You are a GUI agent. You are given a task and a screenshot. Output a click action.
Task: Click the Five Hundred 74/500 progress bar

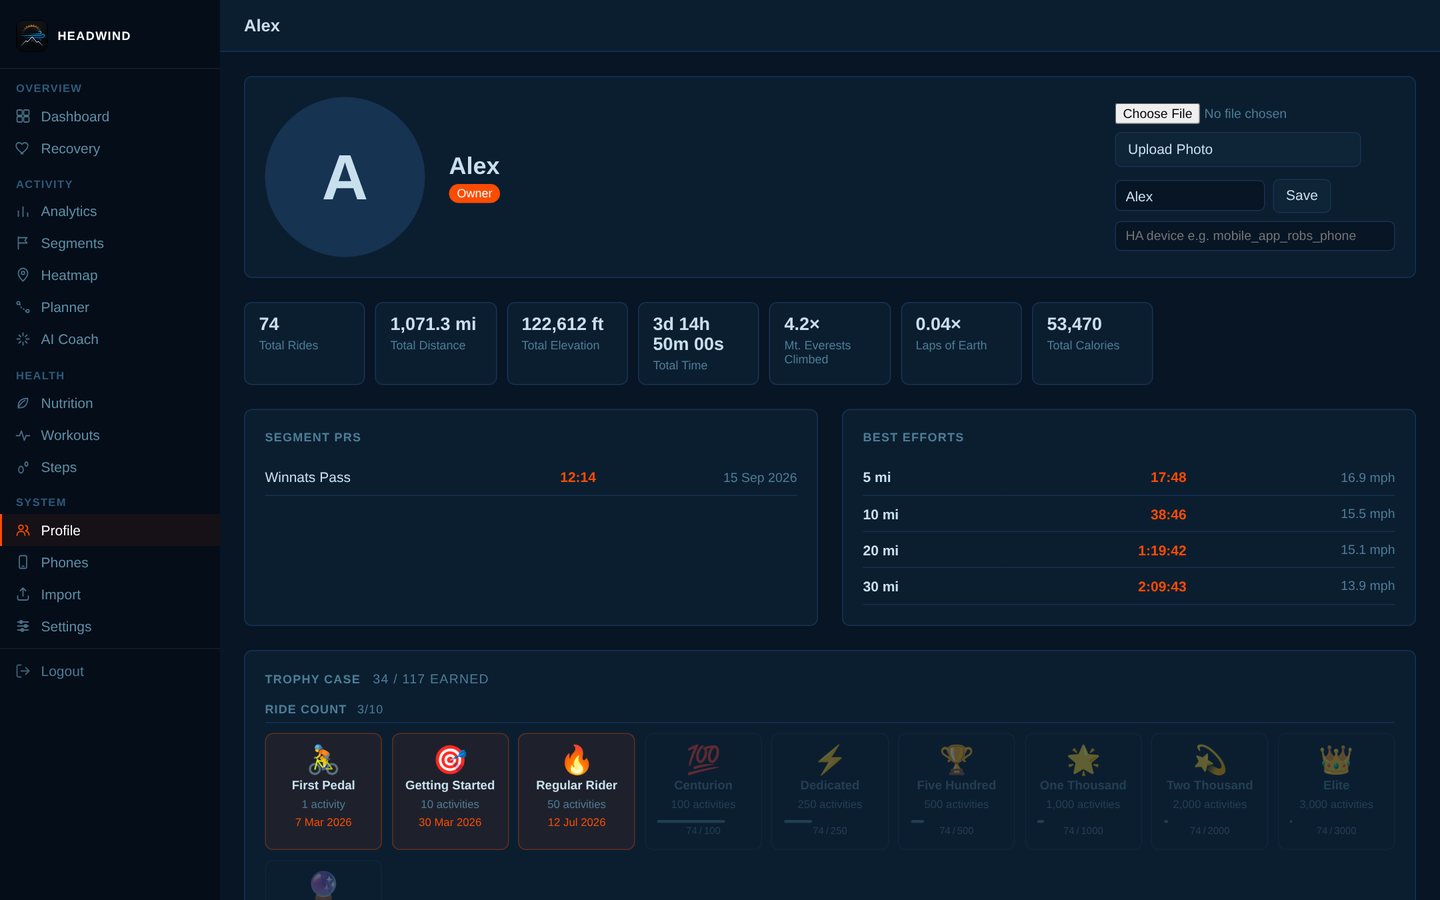[x=956, y=821]
